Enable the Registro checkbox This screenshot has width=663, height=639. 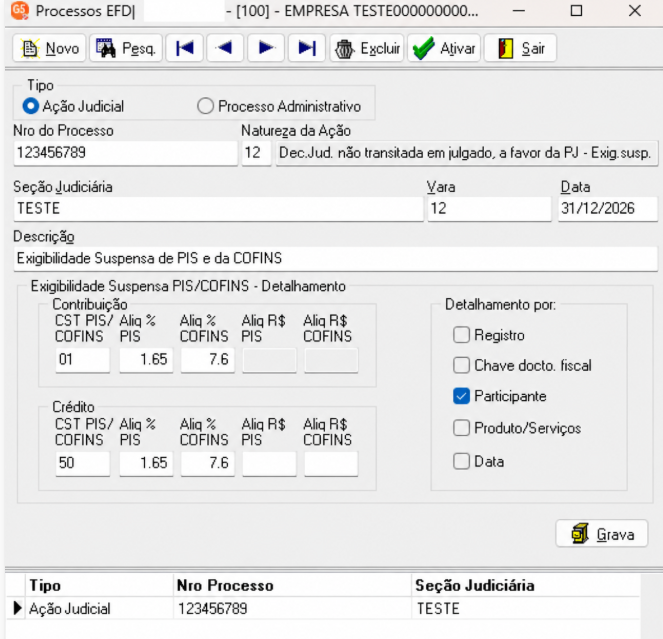[x=461, y=335]
